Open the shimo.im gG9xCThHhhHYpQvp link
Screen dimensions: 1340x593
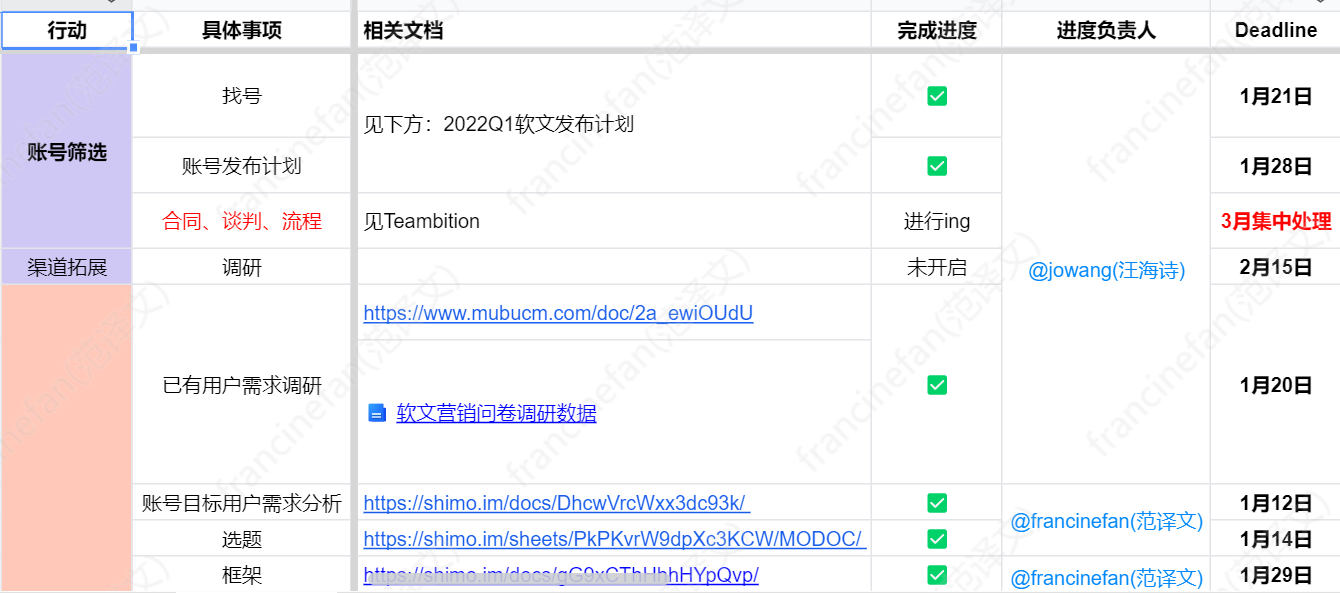tap(561, 575)
